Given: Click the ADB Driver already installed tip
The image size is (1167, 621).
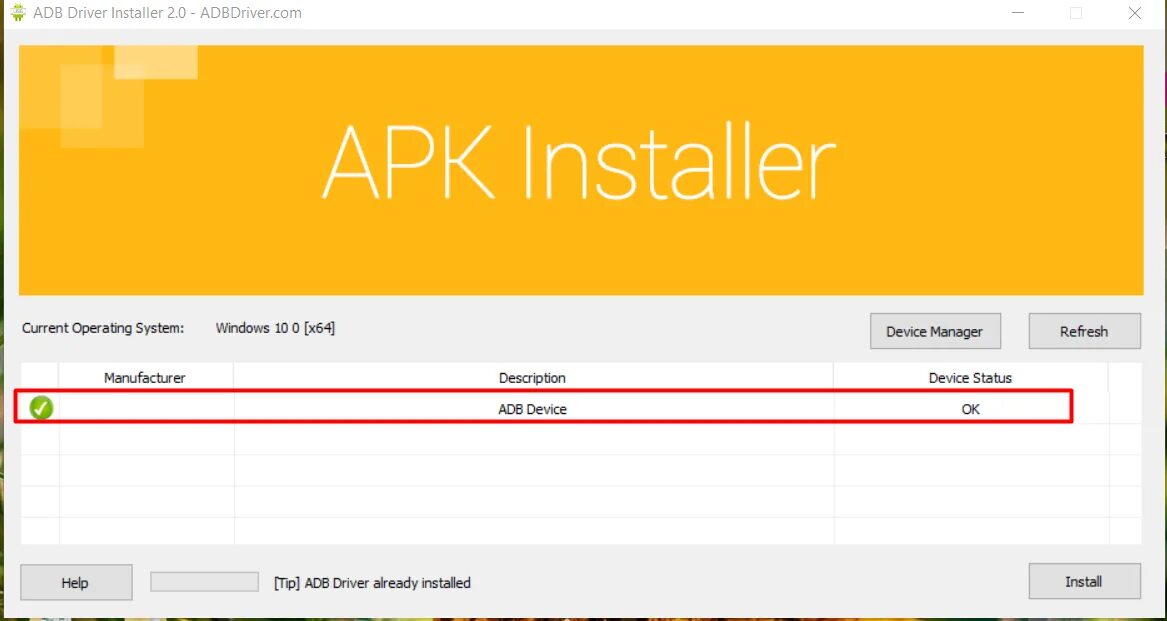Looking at the screenshot, I should pos(372,583).
